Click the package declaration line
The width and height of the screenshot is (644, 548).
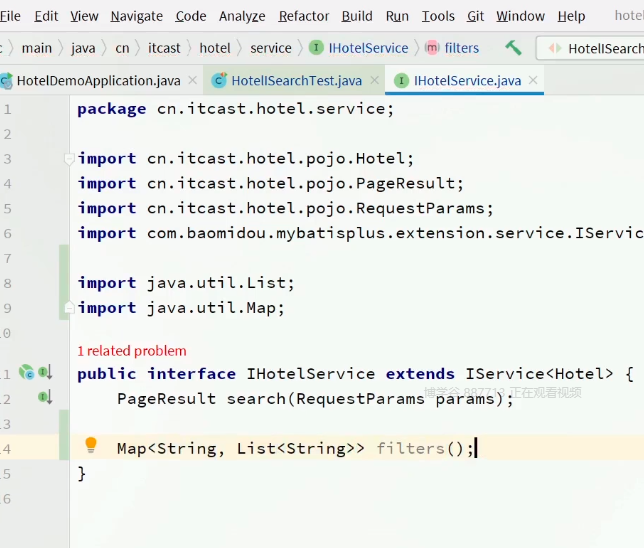pos(236,109)
